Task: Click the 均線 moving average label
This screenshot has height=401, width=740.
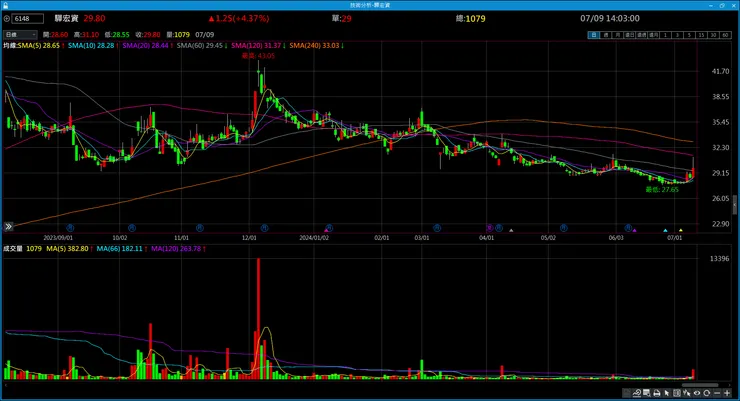Action: click(x=9, y=46)
